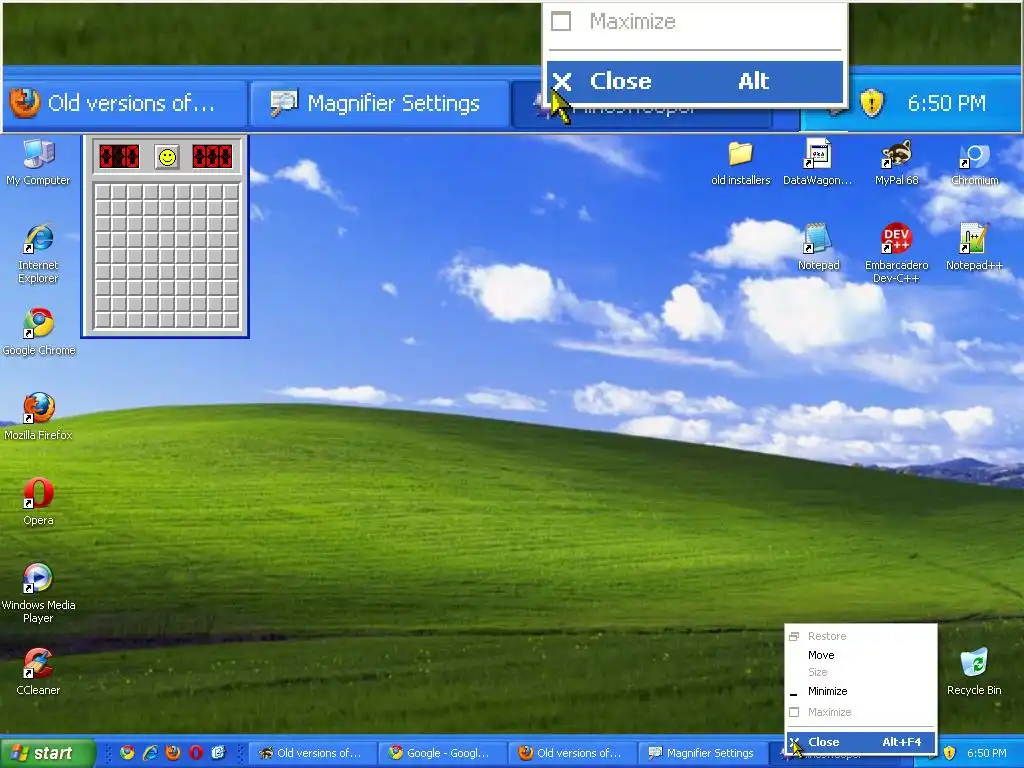Switch to MyPal 'Old versions of...' taskbar button

(315, 753)
